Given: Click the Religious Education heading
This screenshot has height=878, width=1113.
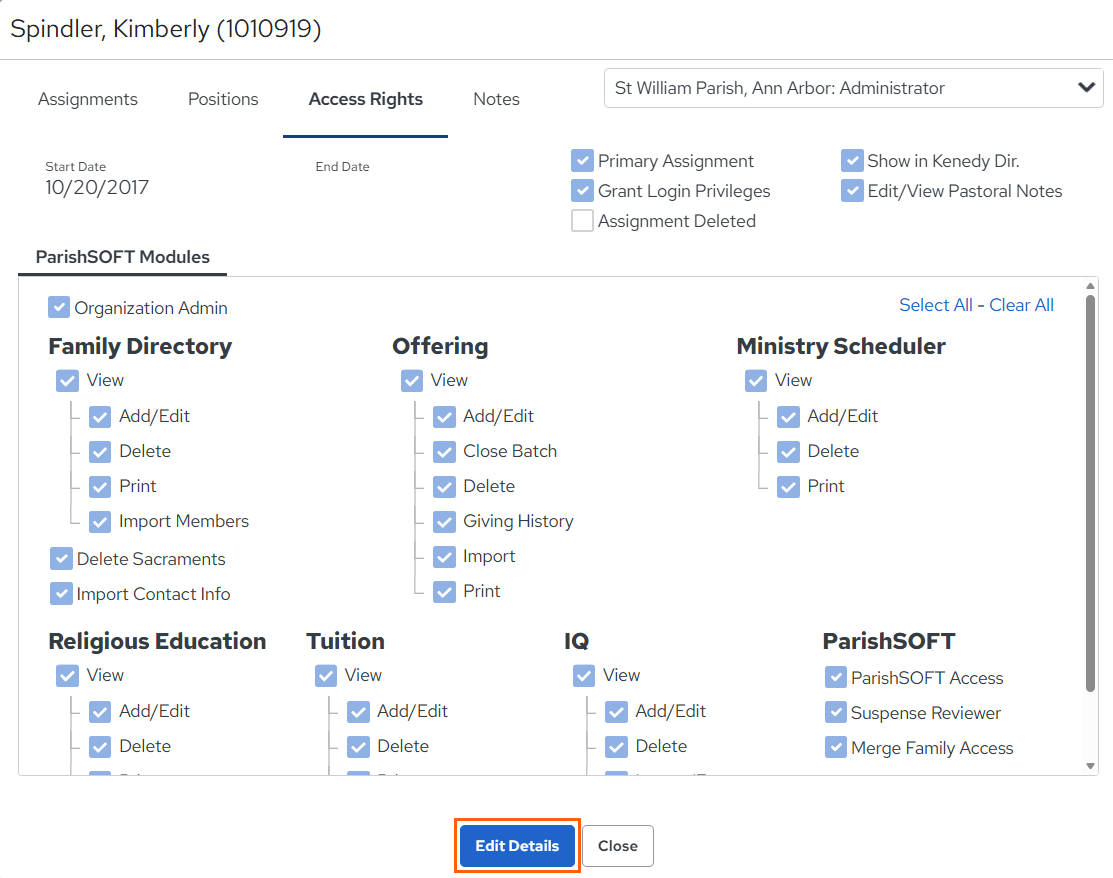Looking at the screenshot, I should pos(157,642).
